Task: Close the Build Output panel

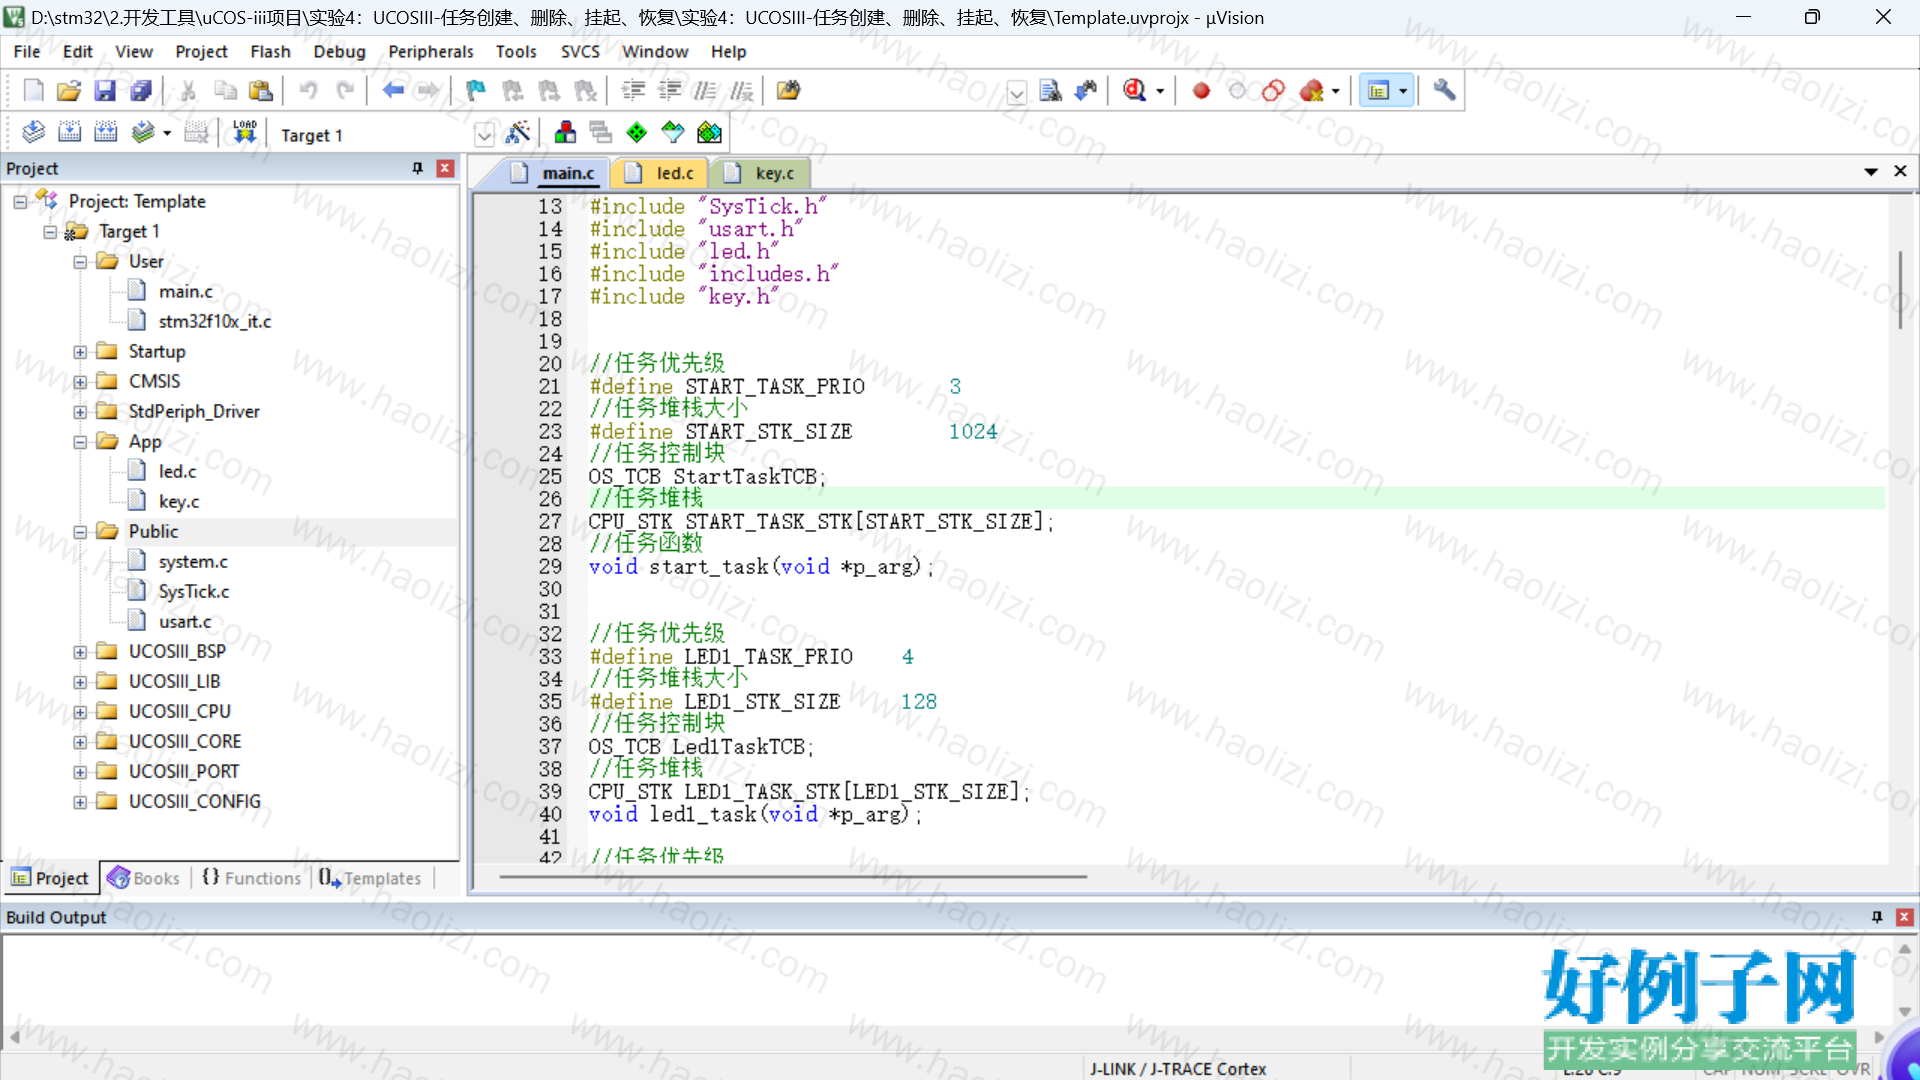Action: pyautogui.click(x=1905, y=917)
